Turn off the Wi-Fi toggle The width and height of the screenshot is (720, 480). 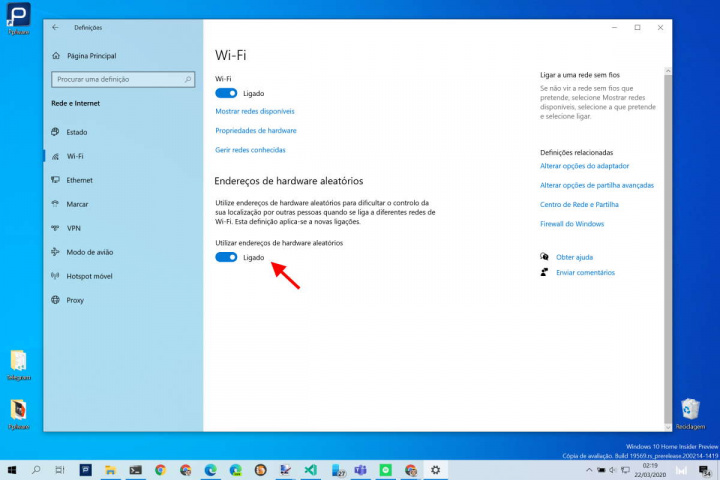[226, 93]
